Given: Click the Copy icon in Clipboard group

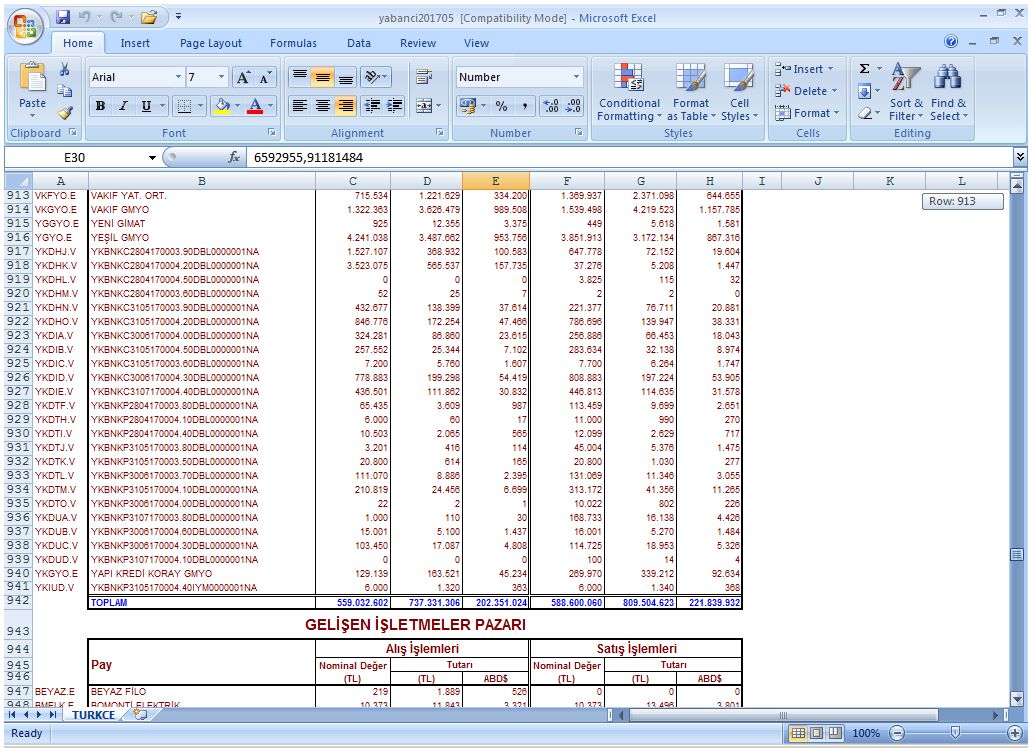Looking at the screenshot, I should 64,91.
